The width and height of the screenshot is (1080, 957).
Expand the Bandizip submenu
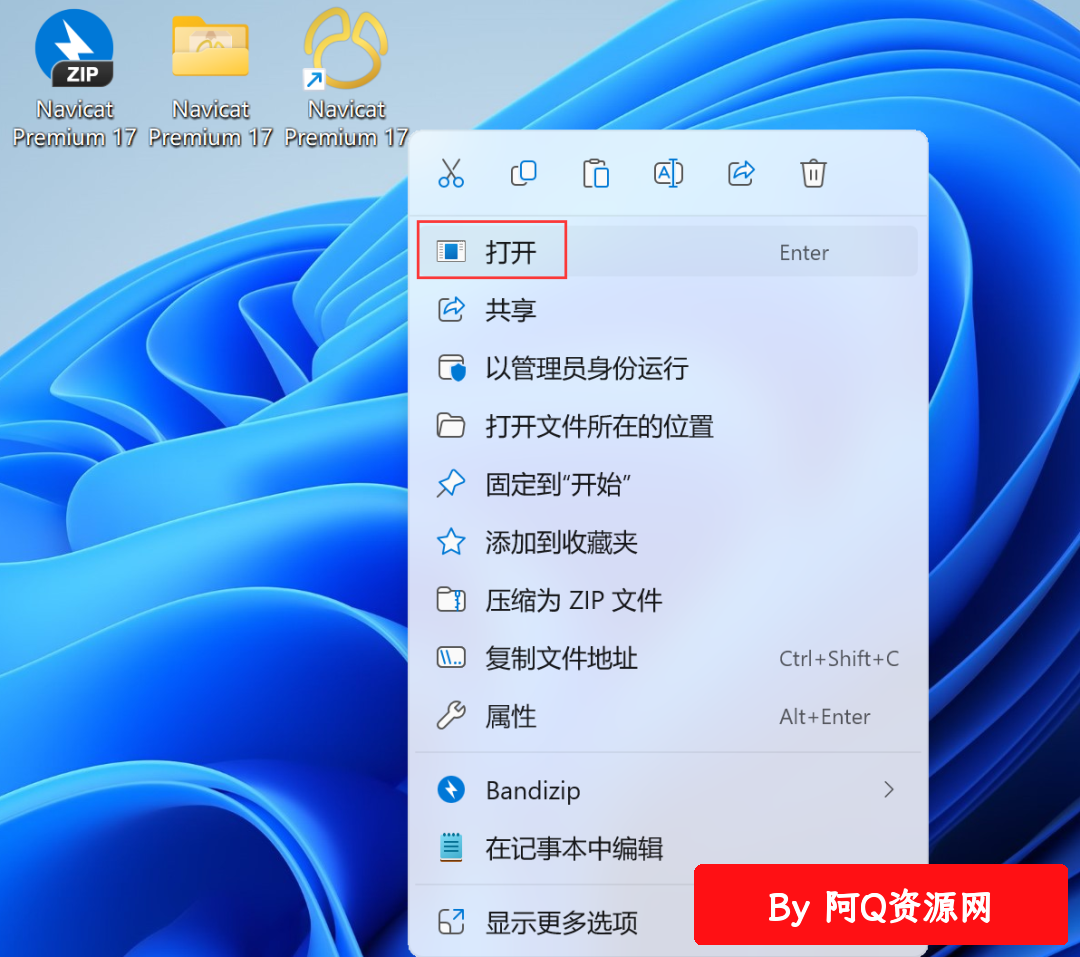pos(667,790)
